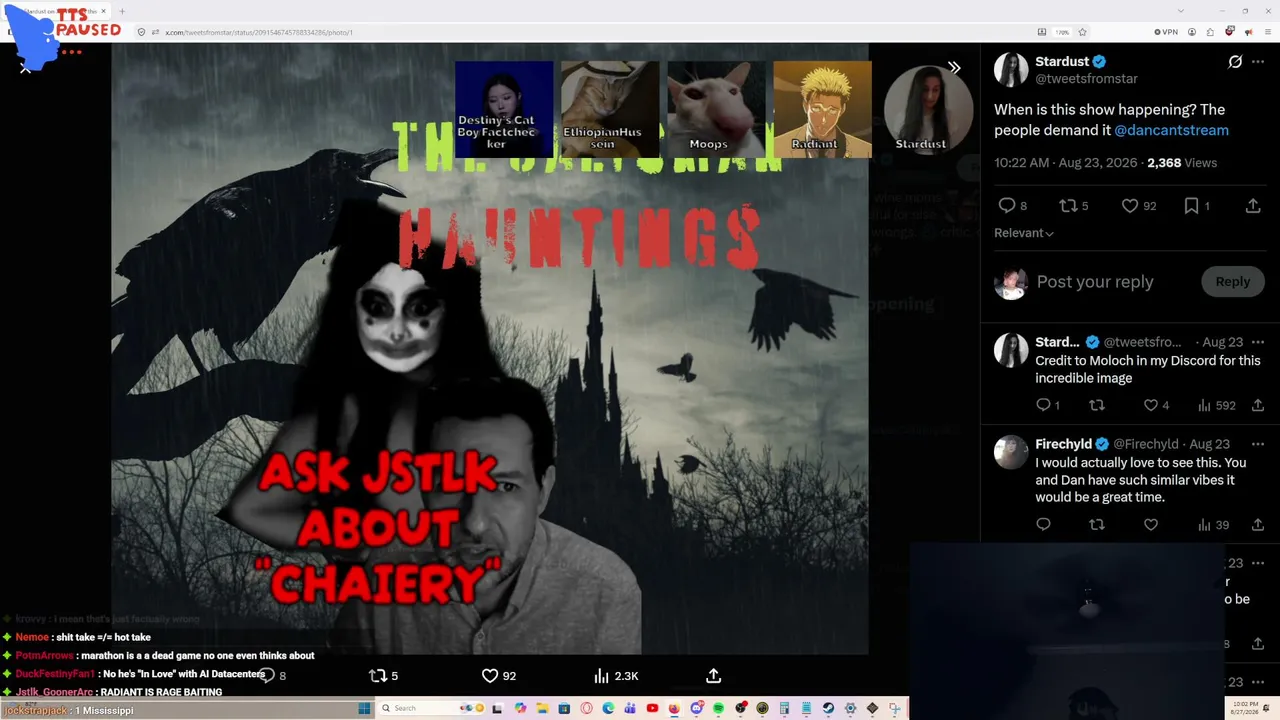
Task: Click the browser address bar URL
Action: 259,32
